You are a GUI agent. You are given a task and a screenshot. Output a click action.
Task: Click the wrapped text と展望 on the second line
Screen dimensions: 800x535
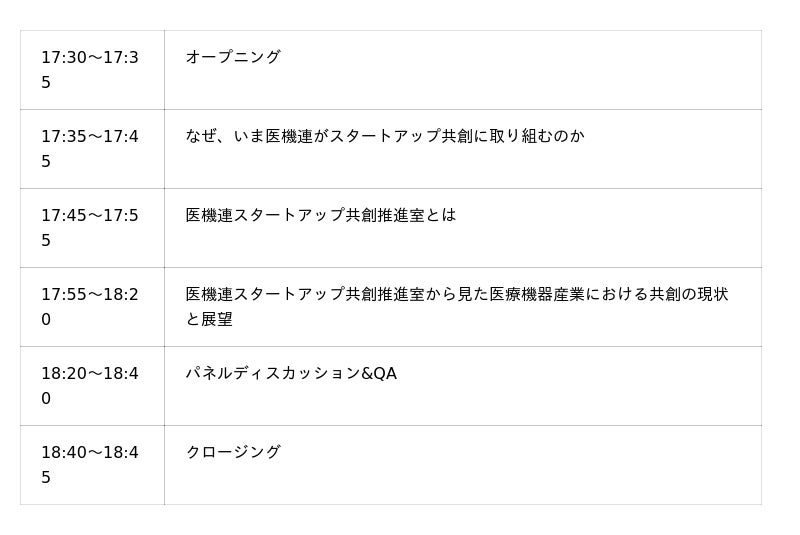tap(209, 320)
